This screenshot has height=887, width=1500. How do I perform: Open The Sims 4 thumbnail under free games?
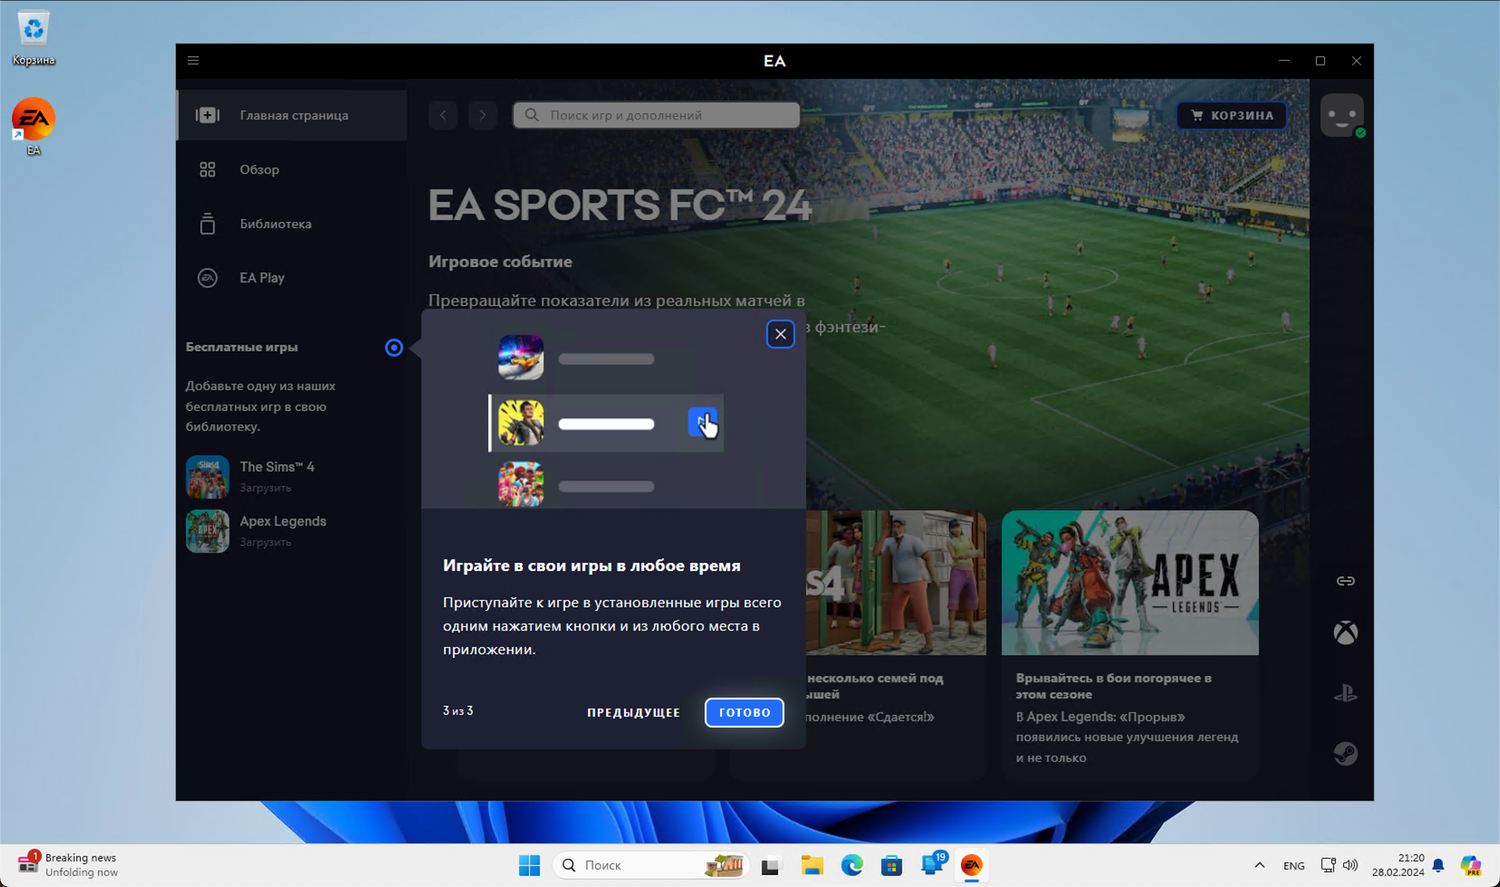(208, 477)
